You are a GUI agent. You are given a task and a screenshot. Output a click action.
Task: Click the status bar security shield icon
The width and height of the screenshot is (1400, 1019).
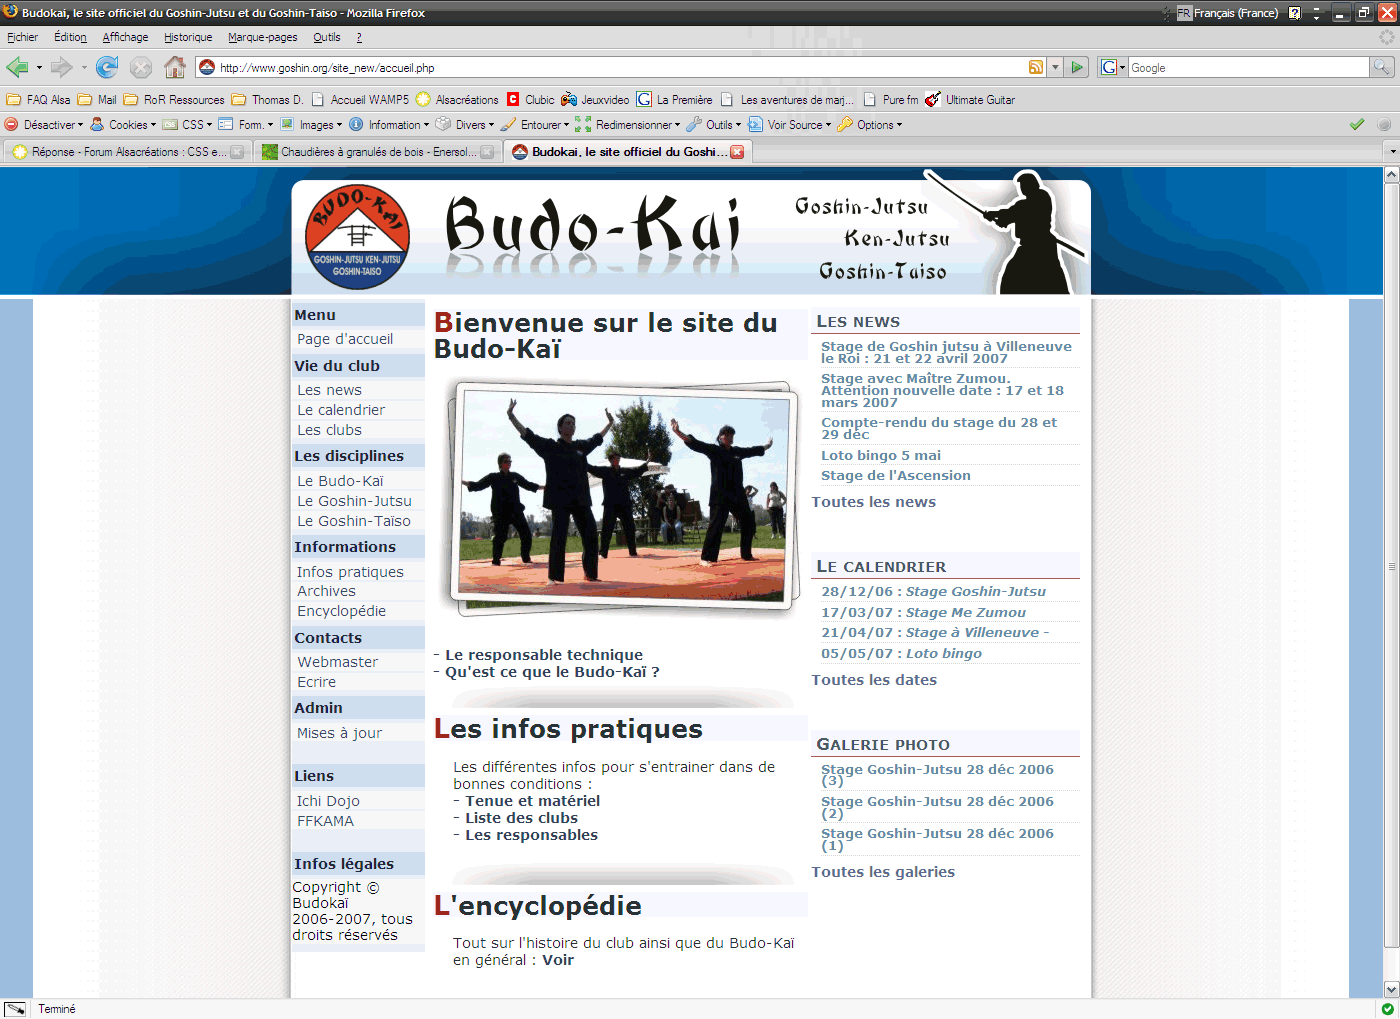(1387, 1008)
